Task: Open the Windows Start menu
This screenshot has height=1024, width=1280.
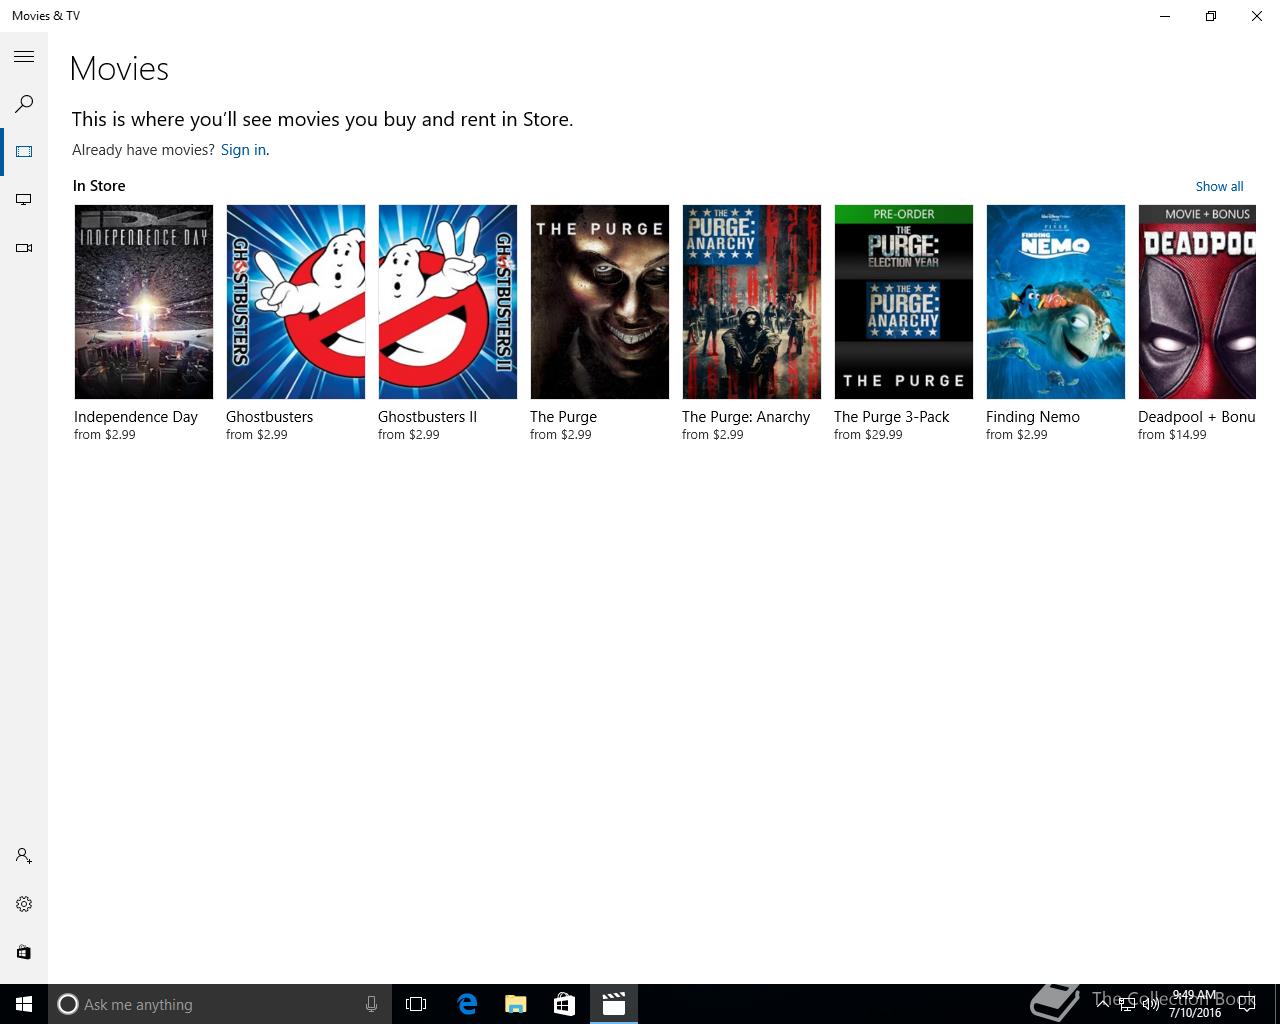Action: 24,1004
